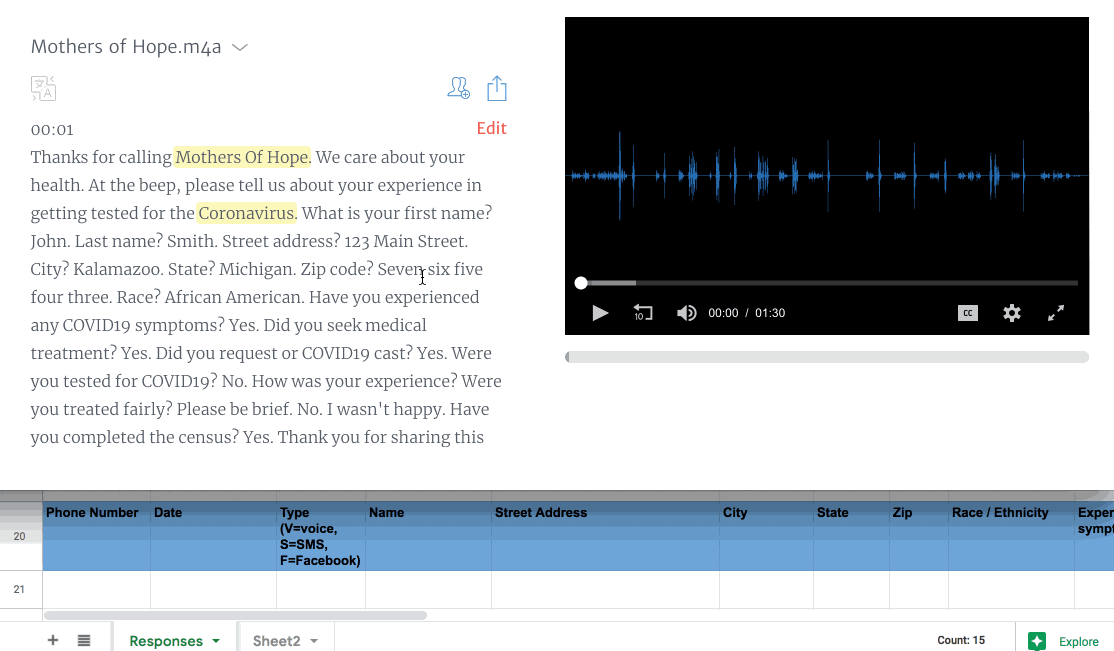Image resolution: width=1114 pixels, height=651 pixels.
Task: Click the red Edit link
Action: (492, 128)
